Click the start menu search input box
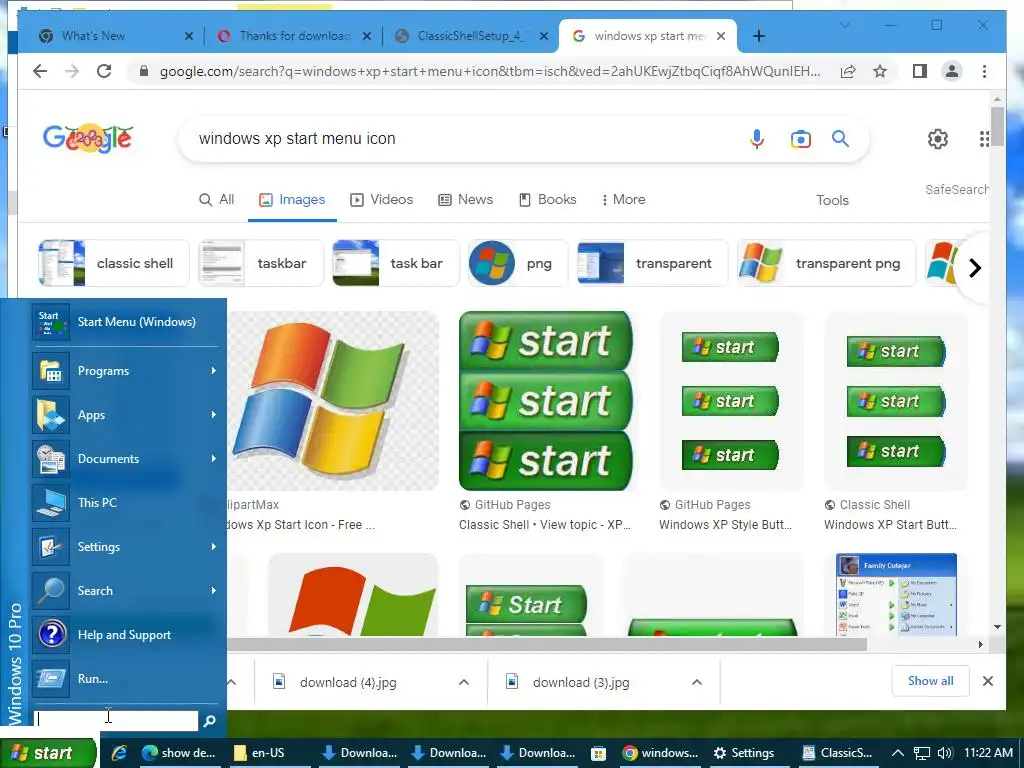This screenshot has height=768, width=1024. (x=116, y=720)
